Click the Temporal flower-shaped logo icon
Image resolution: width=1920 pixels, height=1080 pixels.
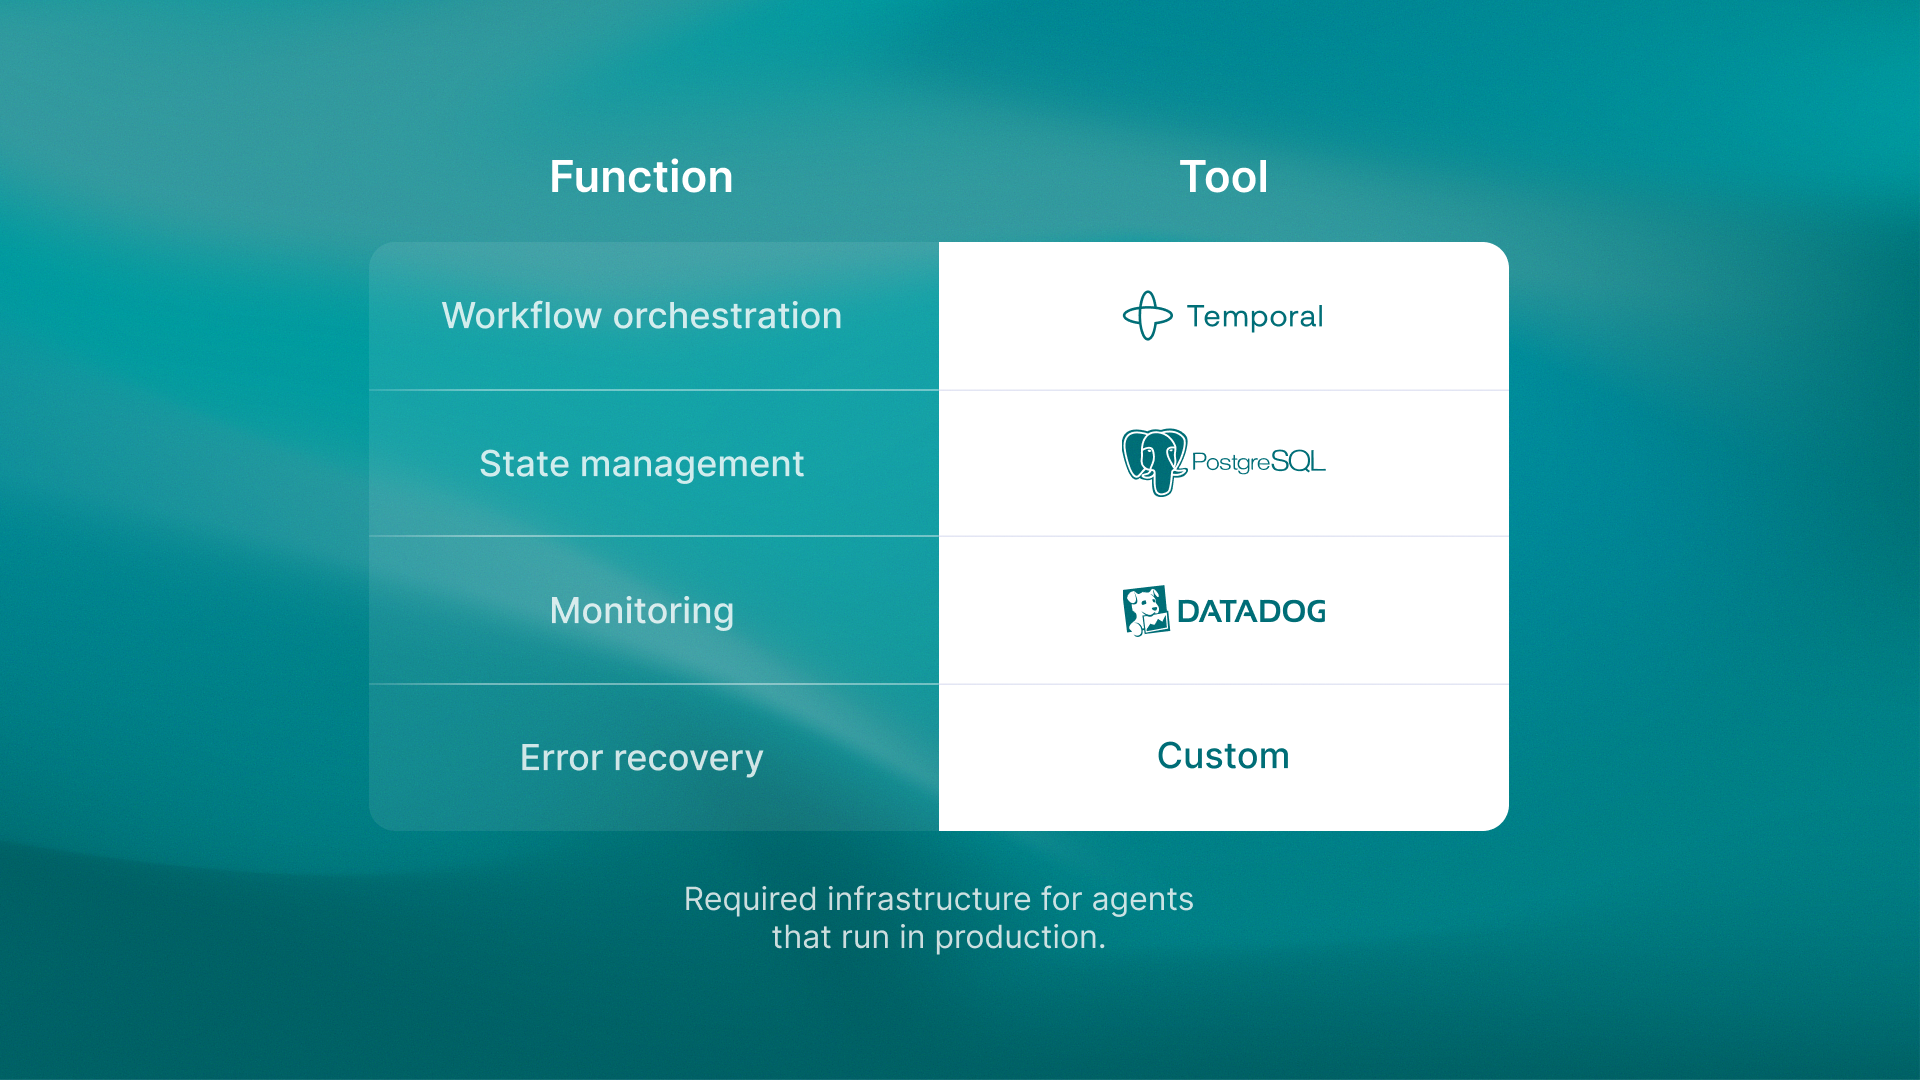1147,316
